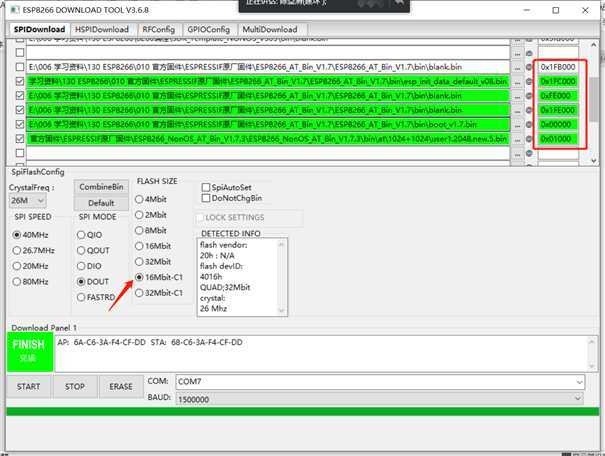Click the @ icon next to 0x1FE000
The width and height of the screenshot is (605, 456).
point(529,110)
